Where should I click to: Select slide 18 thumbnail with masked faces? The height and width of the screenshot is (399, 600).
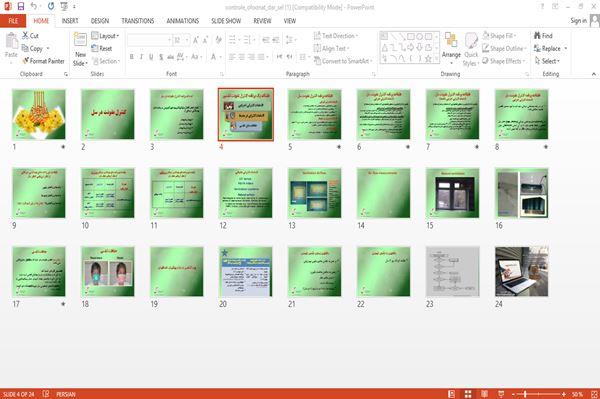[108, 272]
